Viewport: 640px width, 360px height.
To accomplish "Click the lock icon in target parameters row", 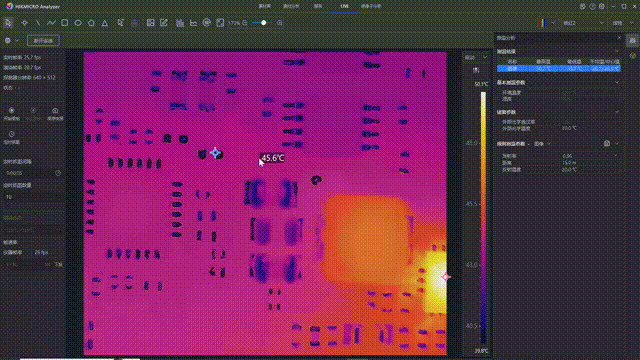I will [607, 143].
